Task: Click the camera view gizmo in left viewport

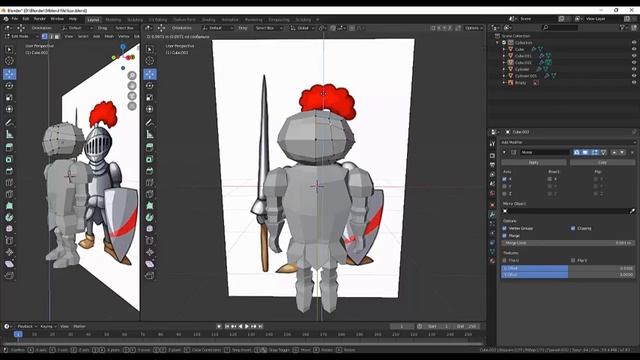Action: [132, 96]
